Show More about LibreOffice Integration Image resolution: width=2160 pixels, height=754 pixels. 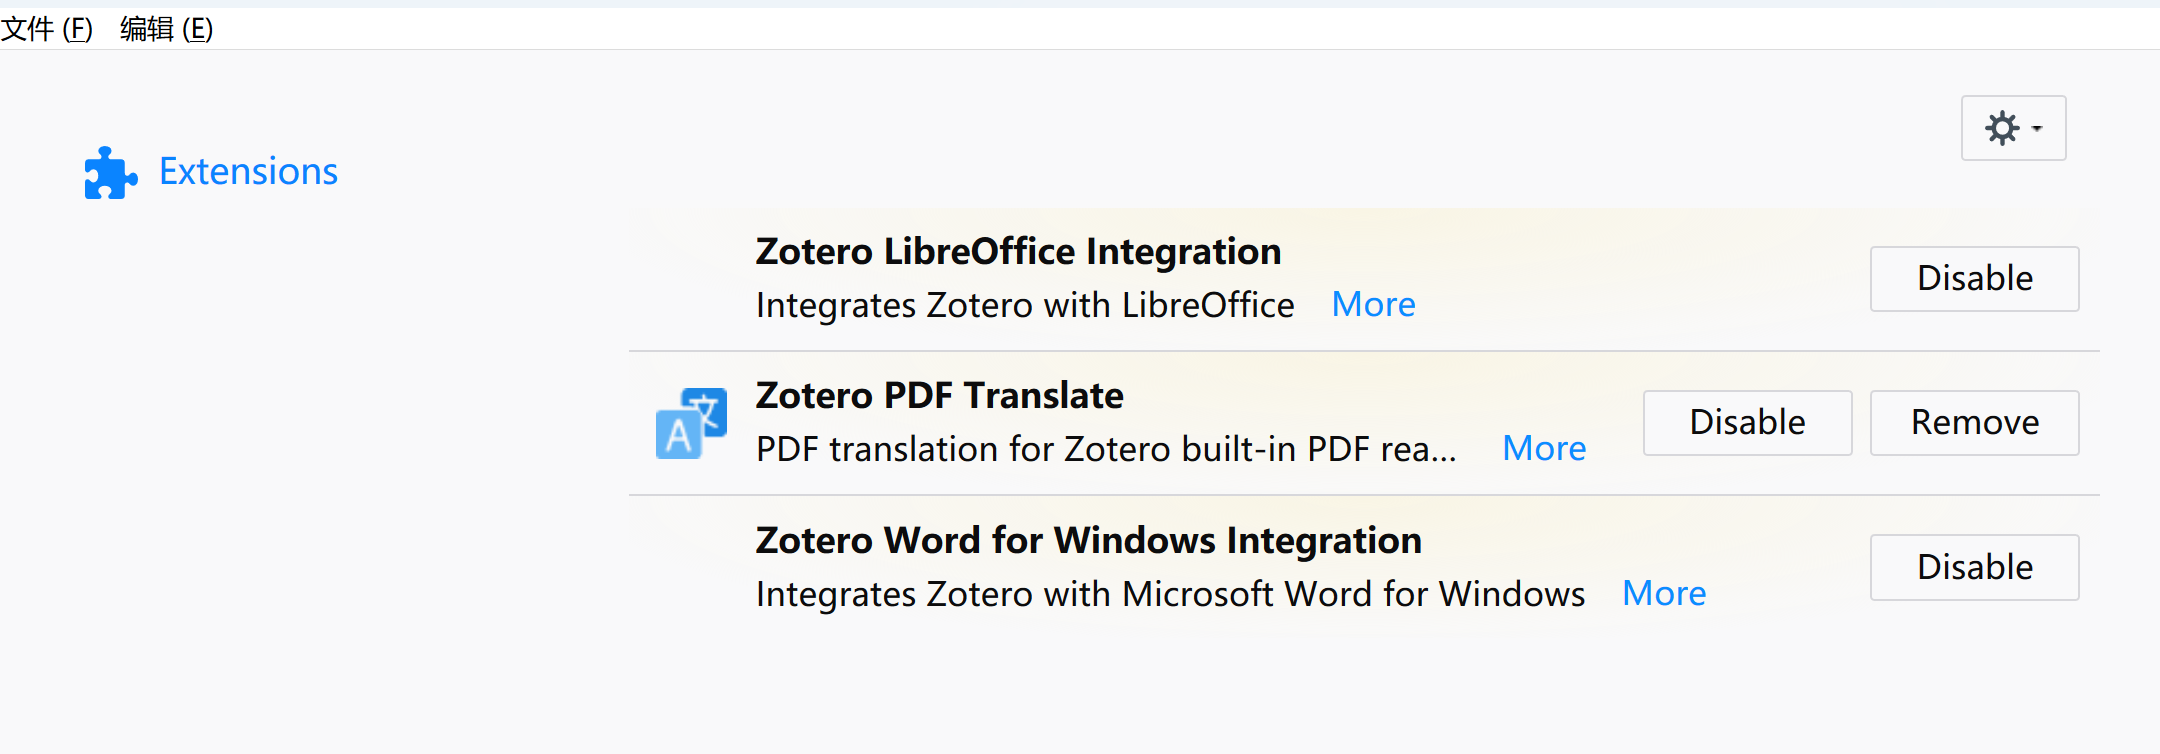coord(1373,304)
